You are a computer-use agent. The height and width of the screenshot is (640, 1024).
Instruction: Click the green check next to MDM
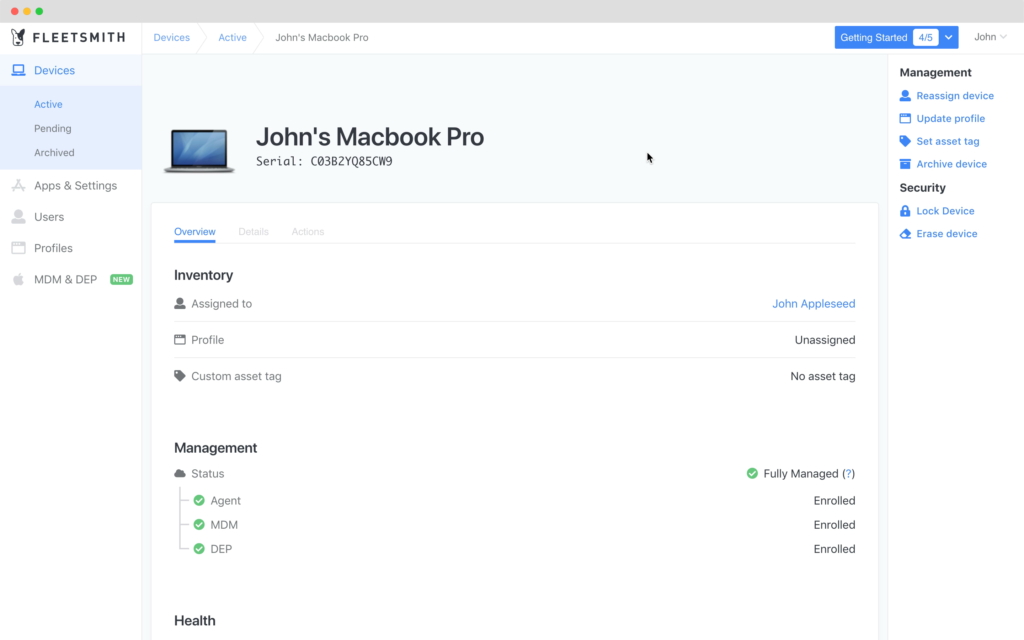click(199, 524)
